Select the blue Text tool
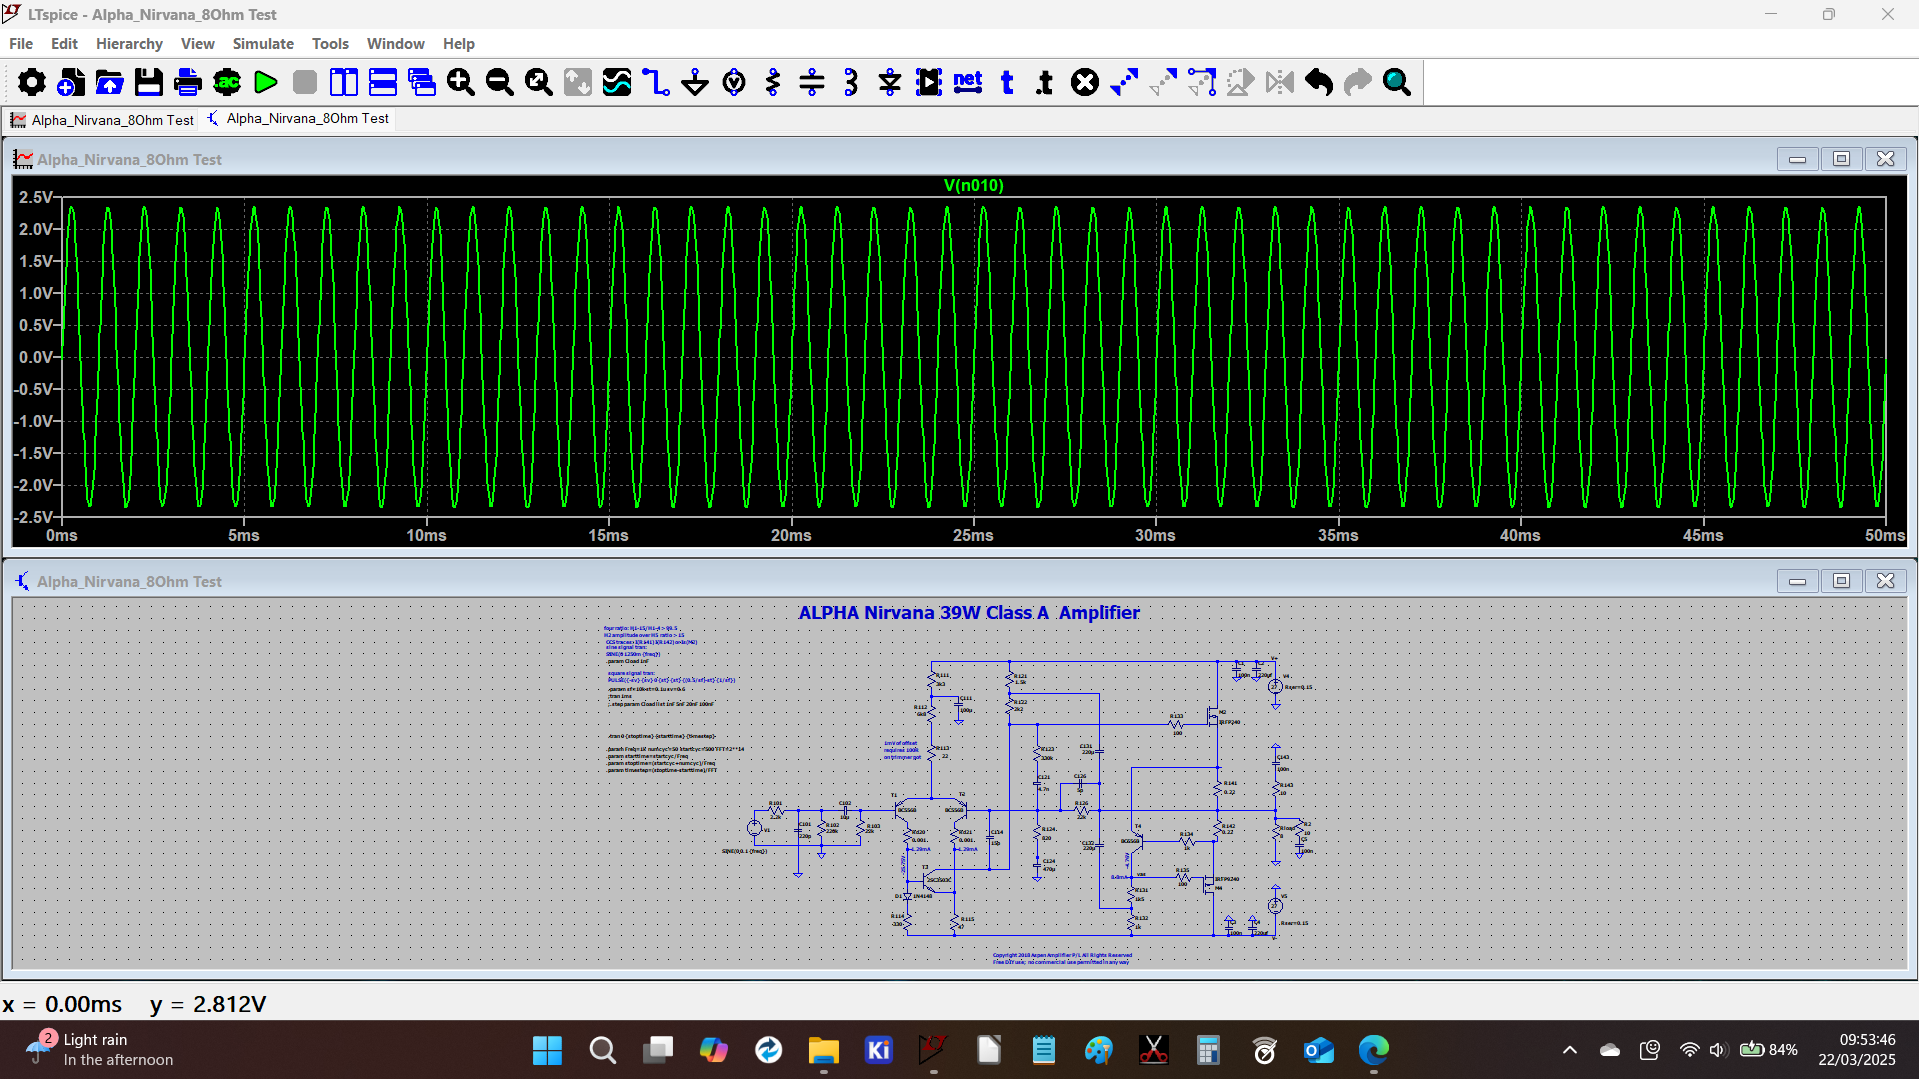The height and width of the screenshot is (1079, 1919). pyautogui.click(x=1007, y=82)
